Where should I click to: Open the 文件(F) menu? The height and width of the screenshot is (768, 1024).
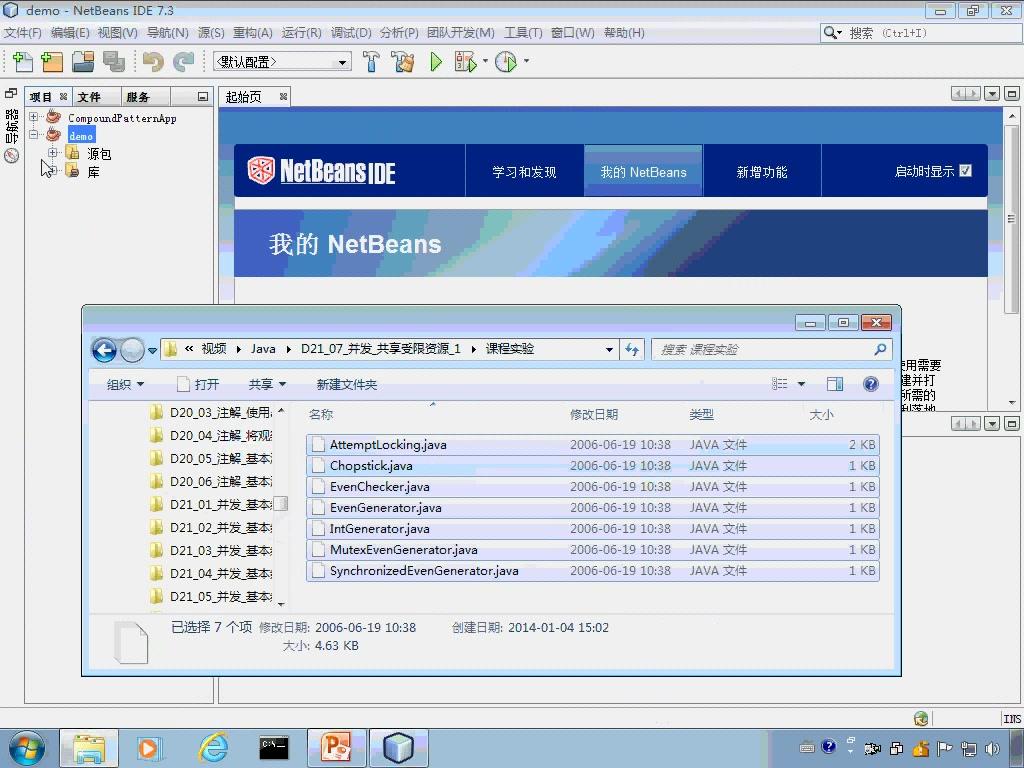pyautogui.click(x=23, y=33)
